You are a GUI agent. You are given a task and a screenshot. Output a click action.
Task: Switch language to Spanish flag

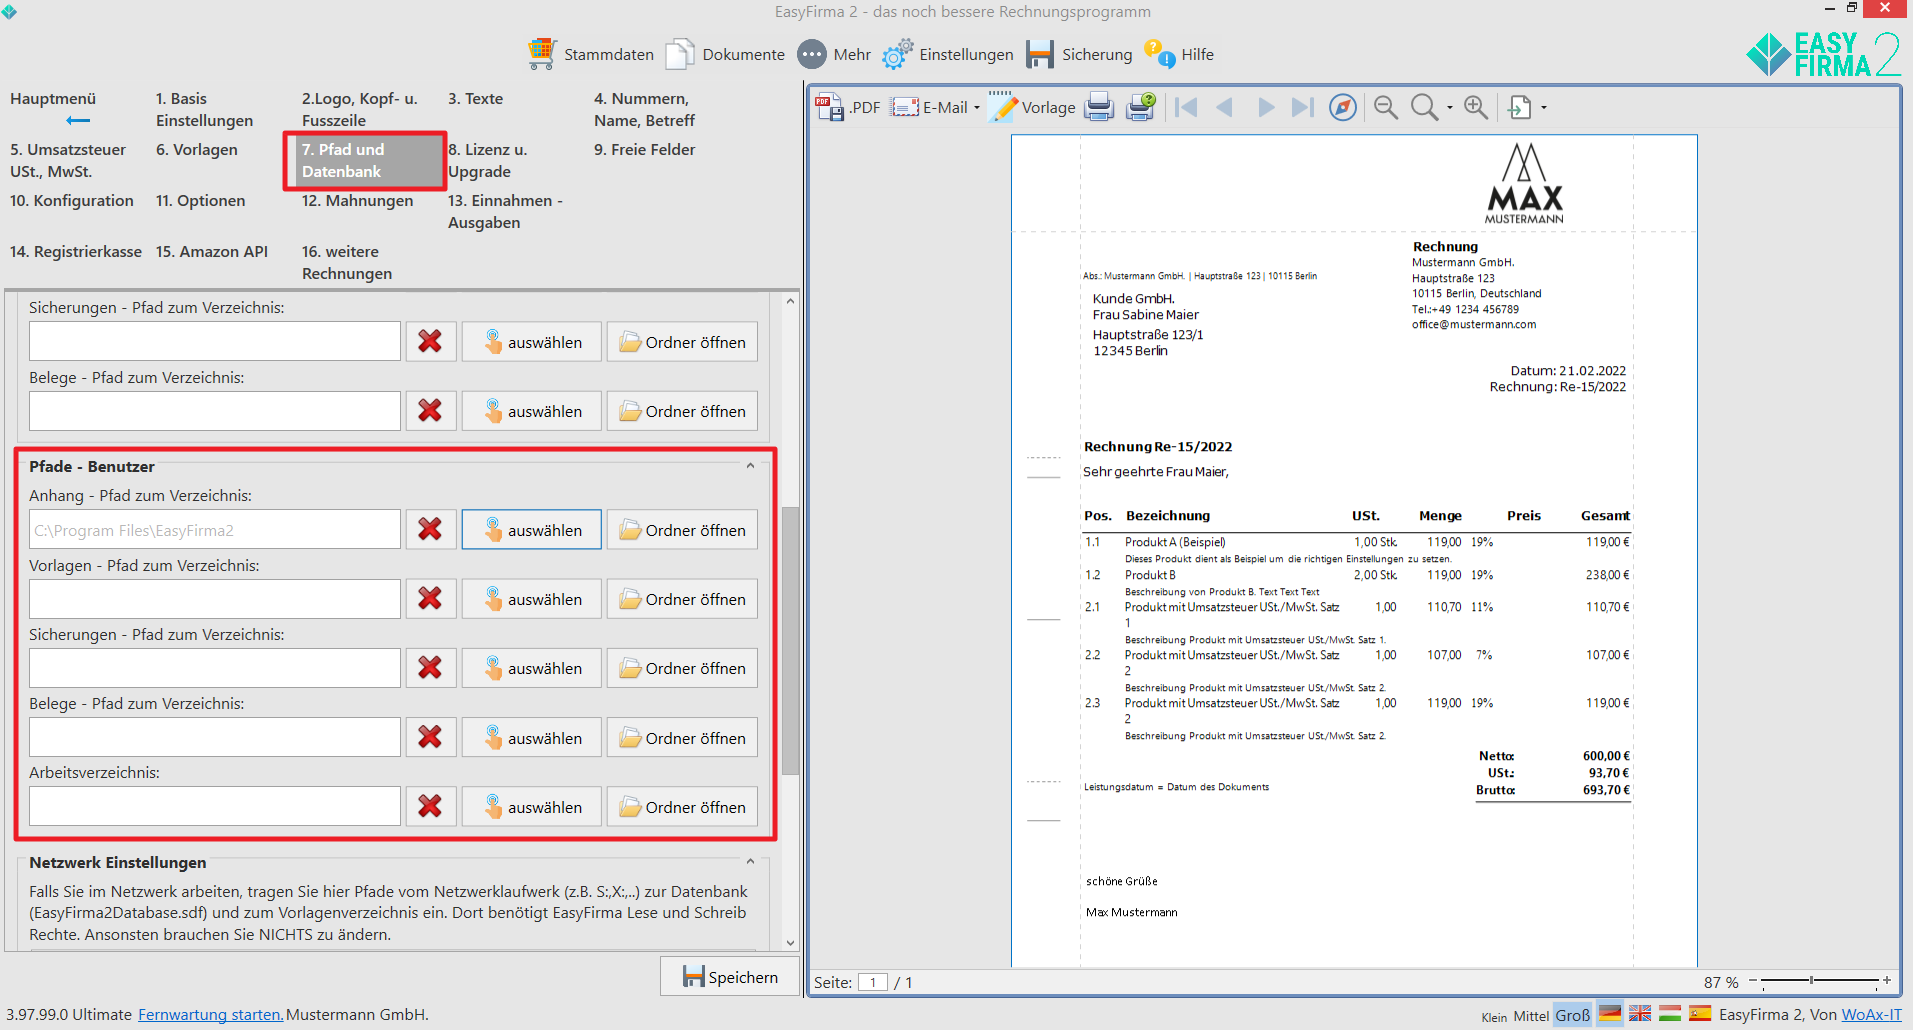point(1700,1014)
